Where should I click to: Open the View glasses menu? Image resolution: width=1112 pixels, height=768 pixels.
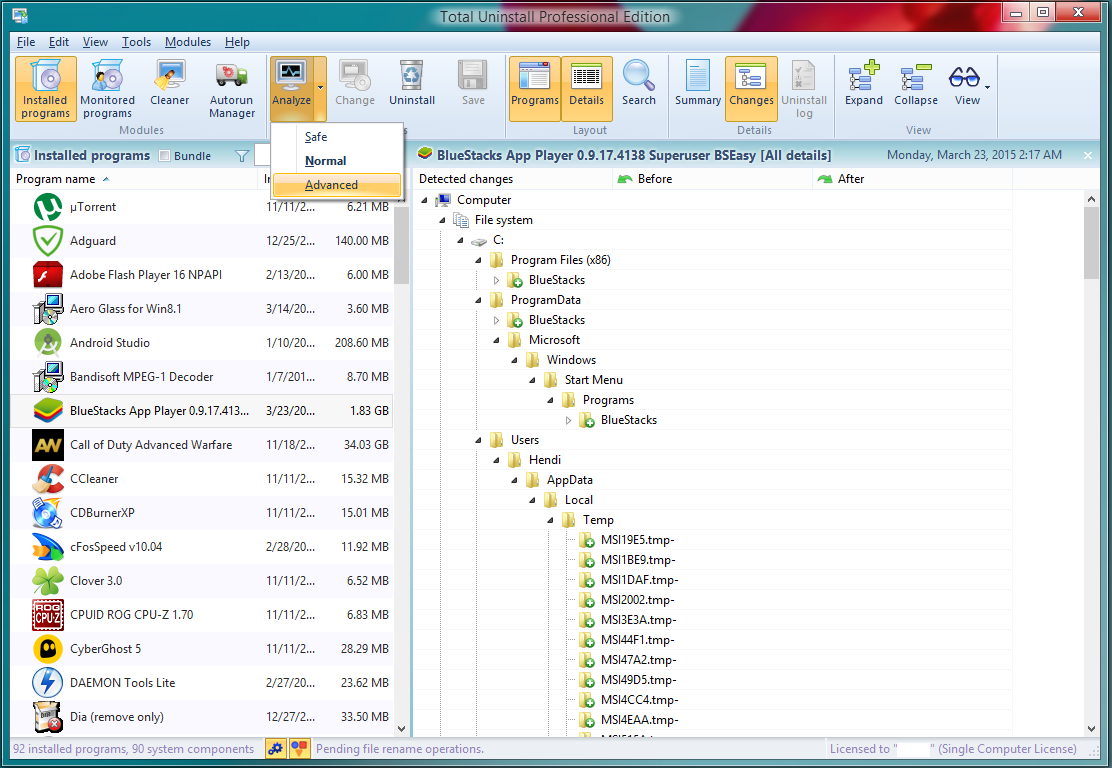click(x=967, y=84)
